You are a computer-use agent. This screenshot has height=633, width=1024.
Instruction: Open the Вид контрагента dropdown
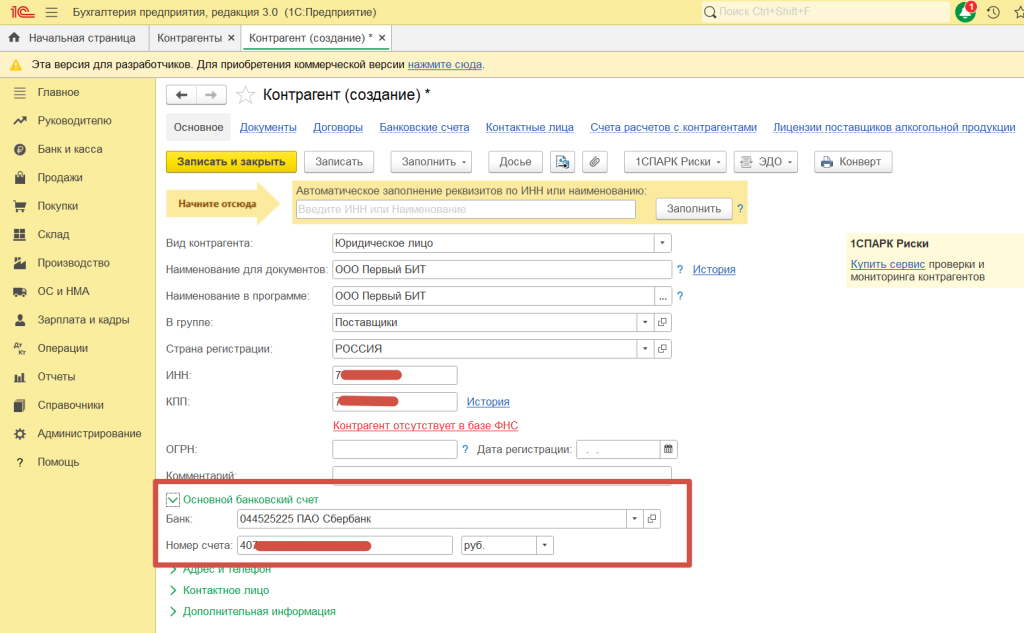coord(662,243)
